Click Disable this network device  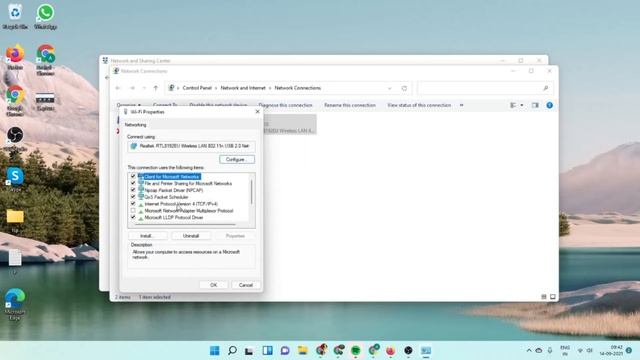click(218, 105)
